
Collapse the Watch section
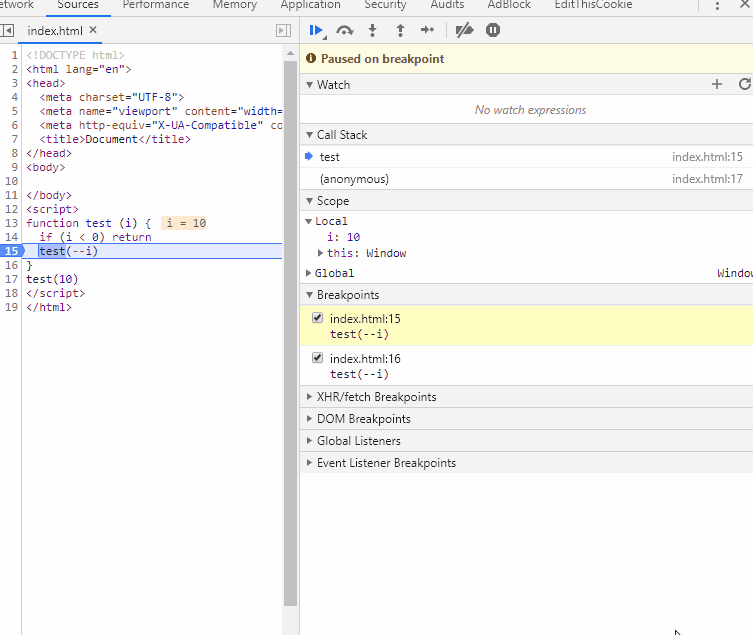click(x=310, y=85)
